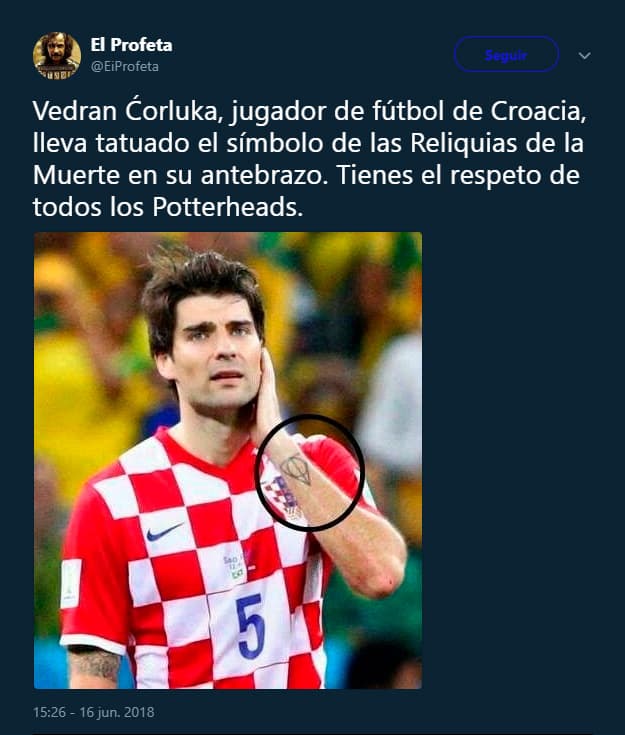Click the tattoo on the lower arm
The width and height of the screenshot is (625, 735).
click(97, 665)
